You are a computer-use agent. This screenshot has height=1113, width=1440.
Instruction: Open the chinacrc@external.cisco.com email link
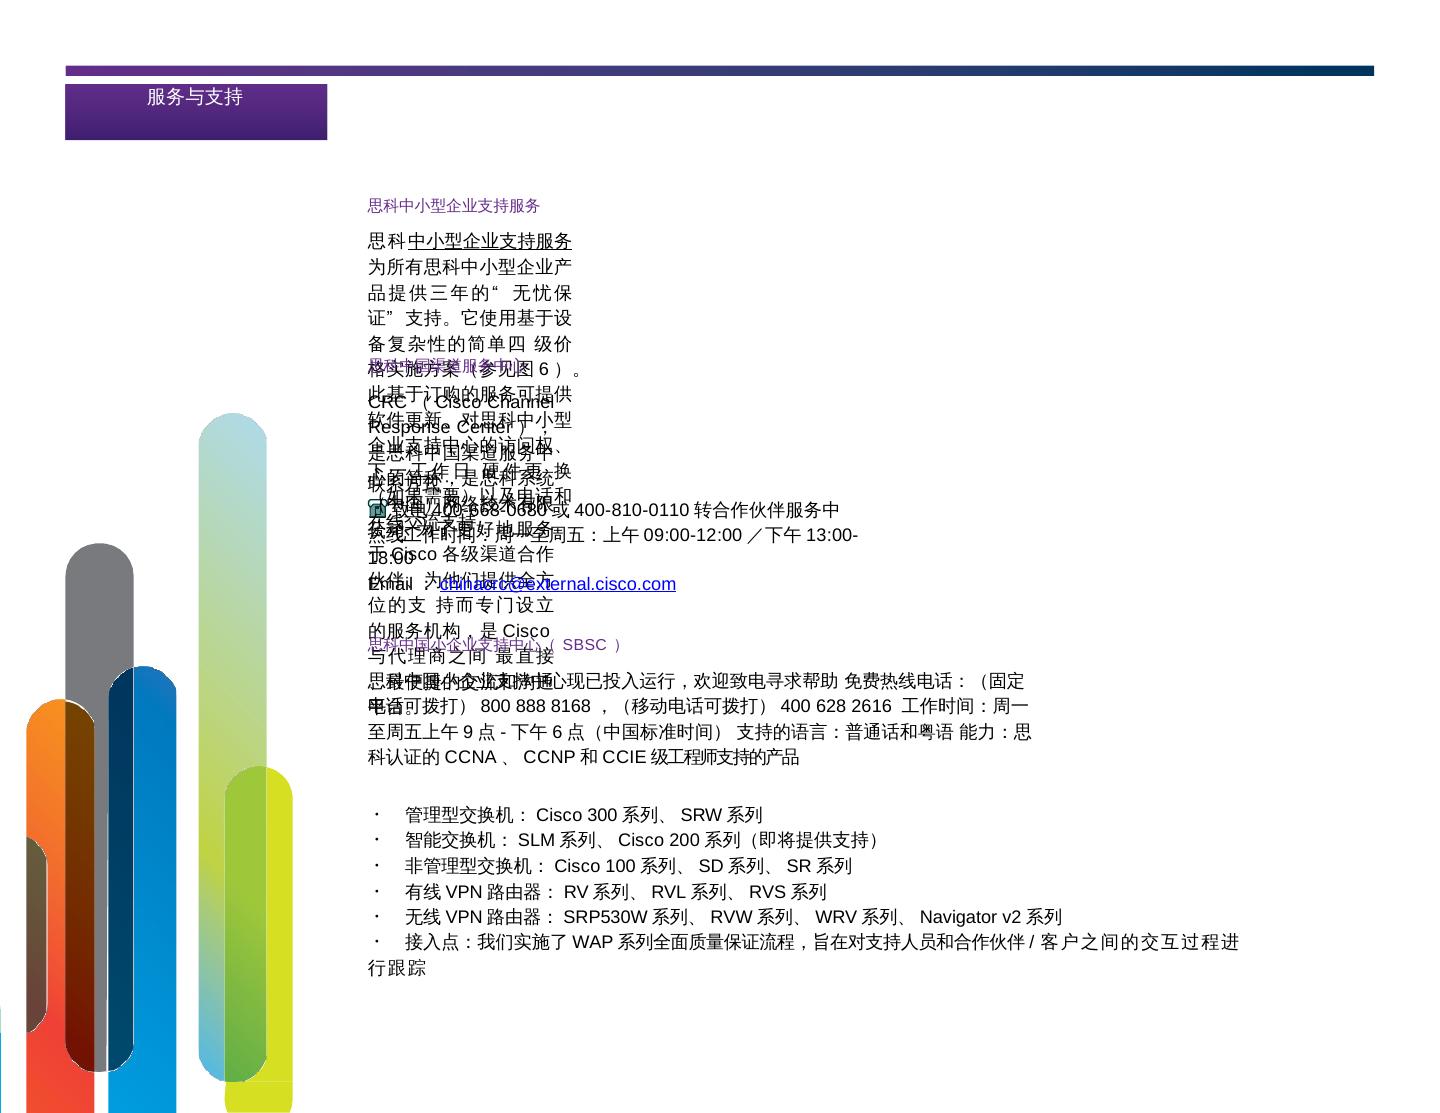(x=557, y=584)
